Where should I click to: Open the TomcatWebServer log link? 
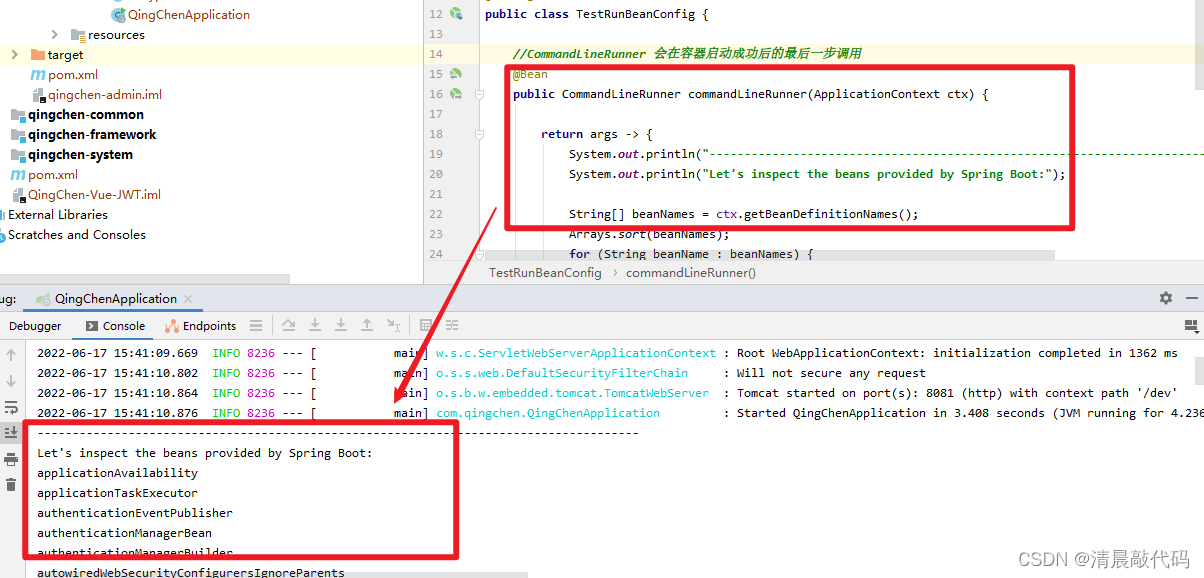point(572,393)
